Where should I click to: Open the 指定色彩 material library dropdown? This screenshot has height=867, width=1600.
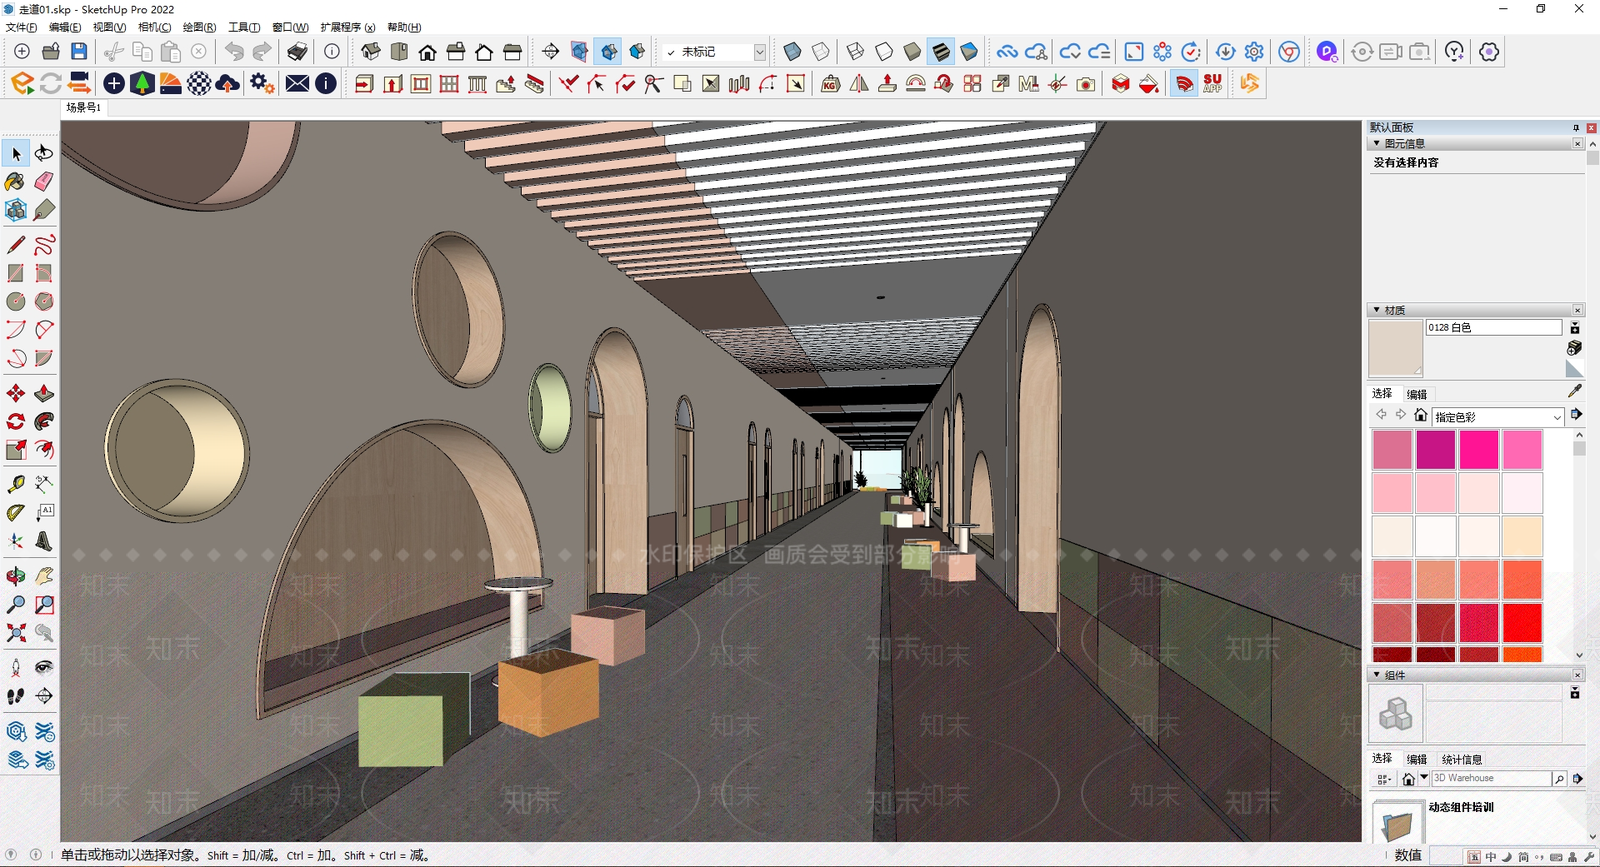pyautogui.click(x=1497, y=416)
